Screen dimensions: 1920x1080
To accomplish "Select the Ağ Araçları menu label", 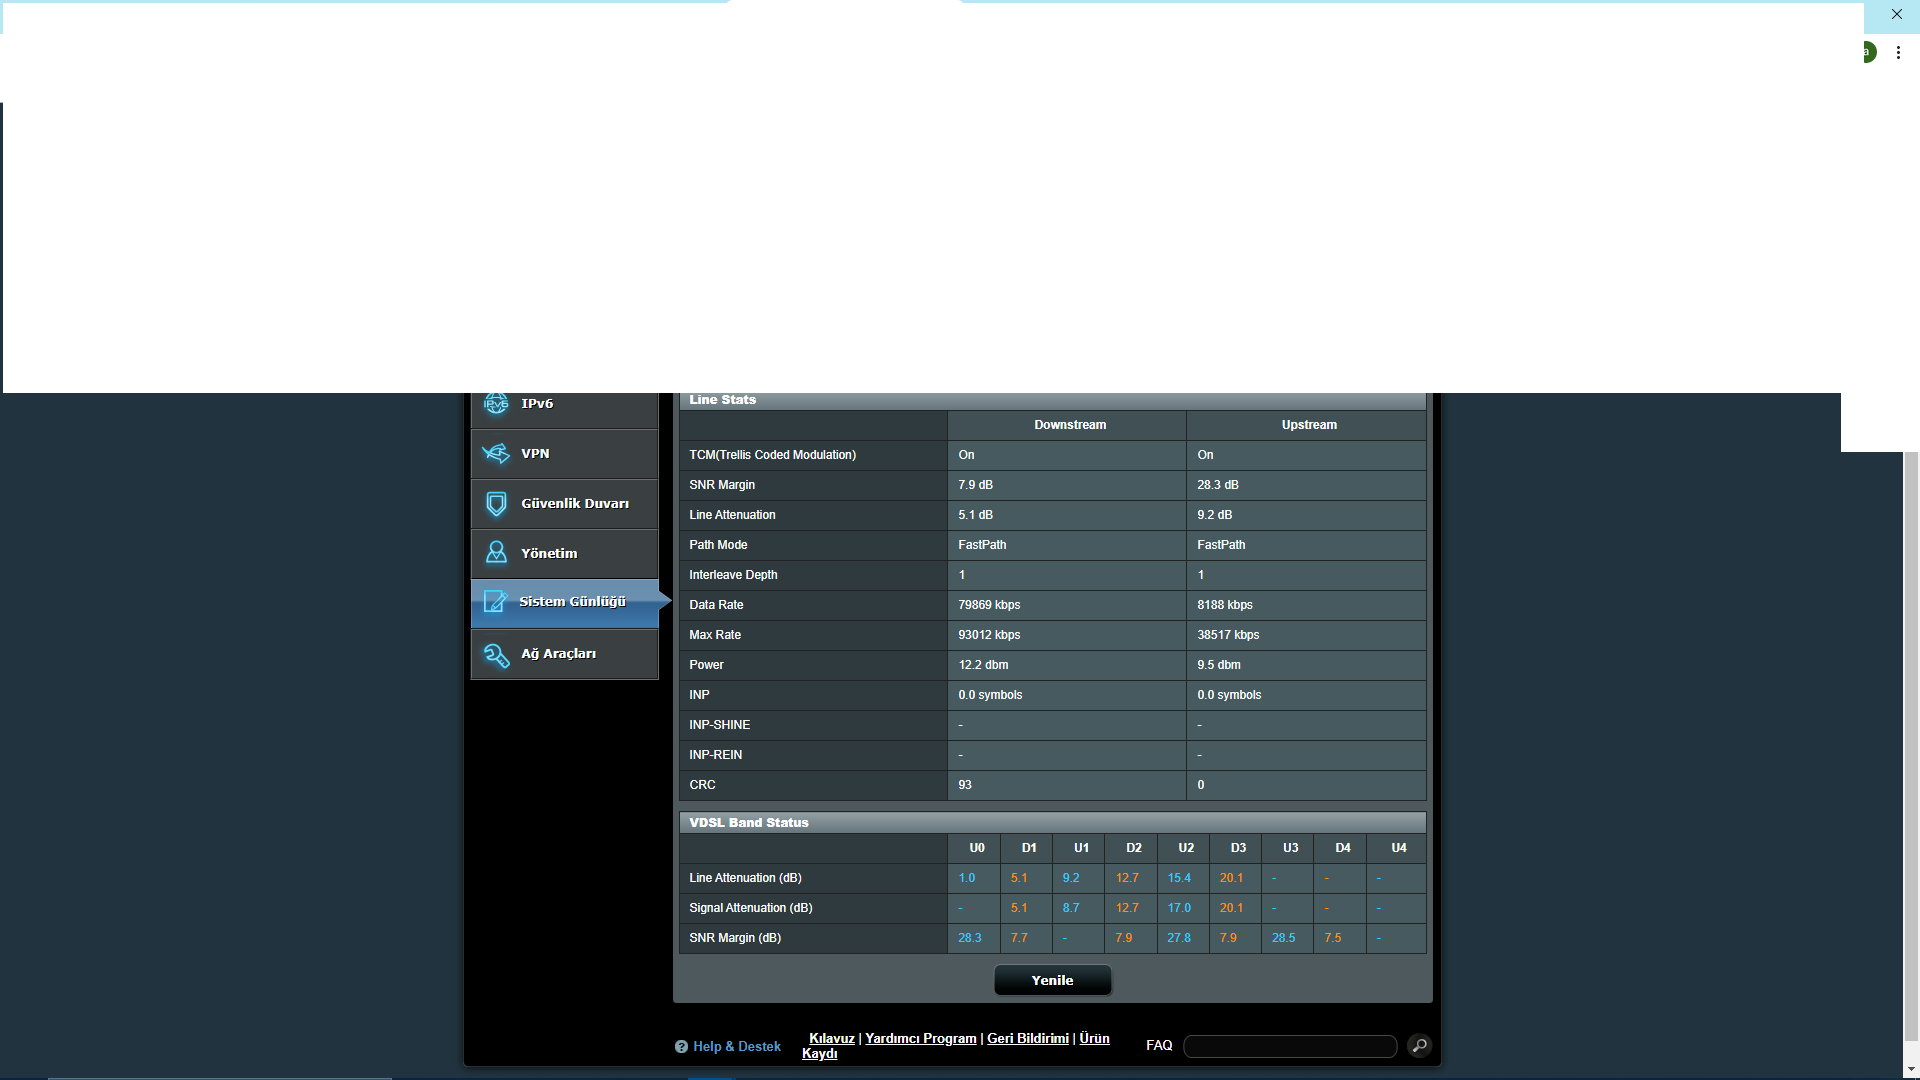I will 558,654.
